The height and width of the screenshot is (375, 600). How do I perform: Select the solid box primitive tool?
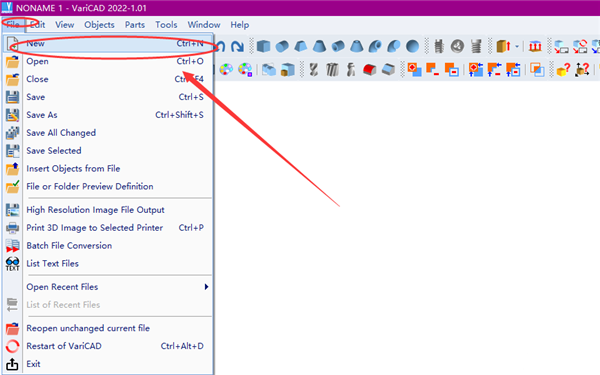tap(263, 47)
